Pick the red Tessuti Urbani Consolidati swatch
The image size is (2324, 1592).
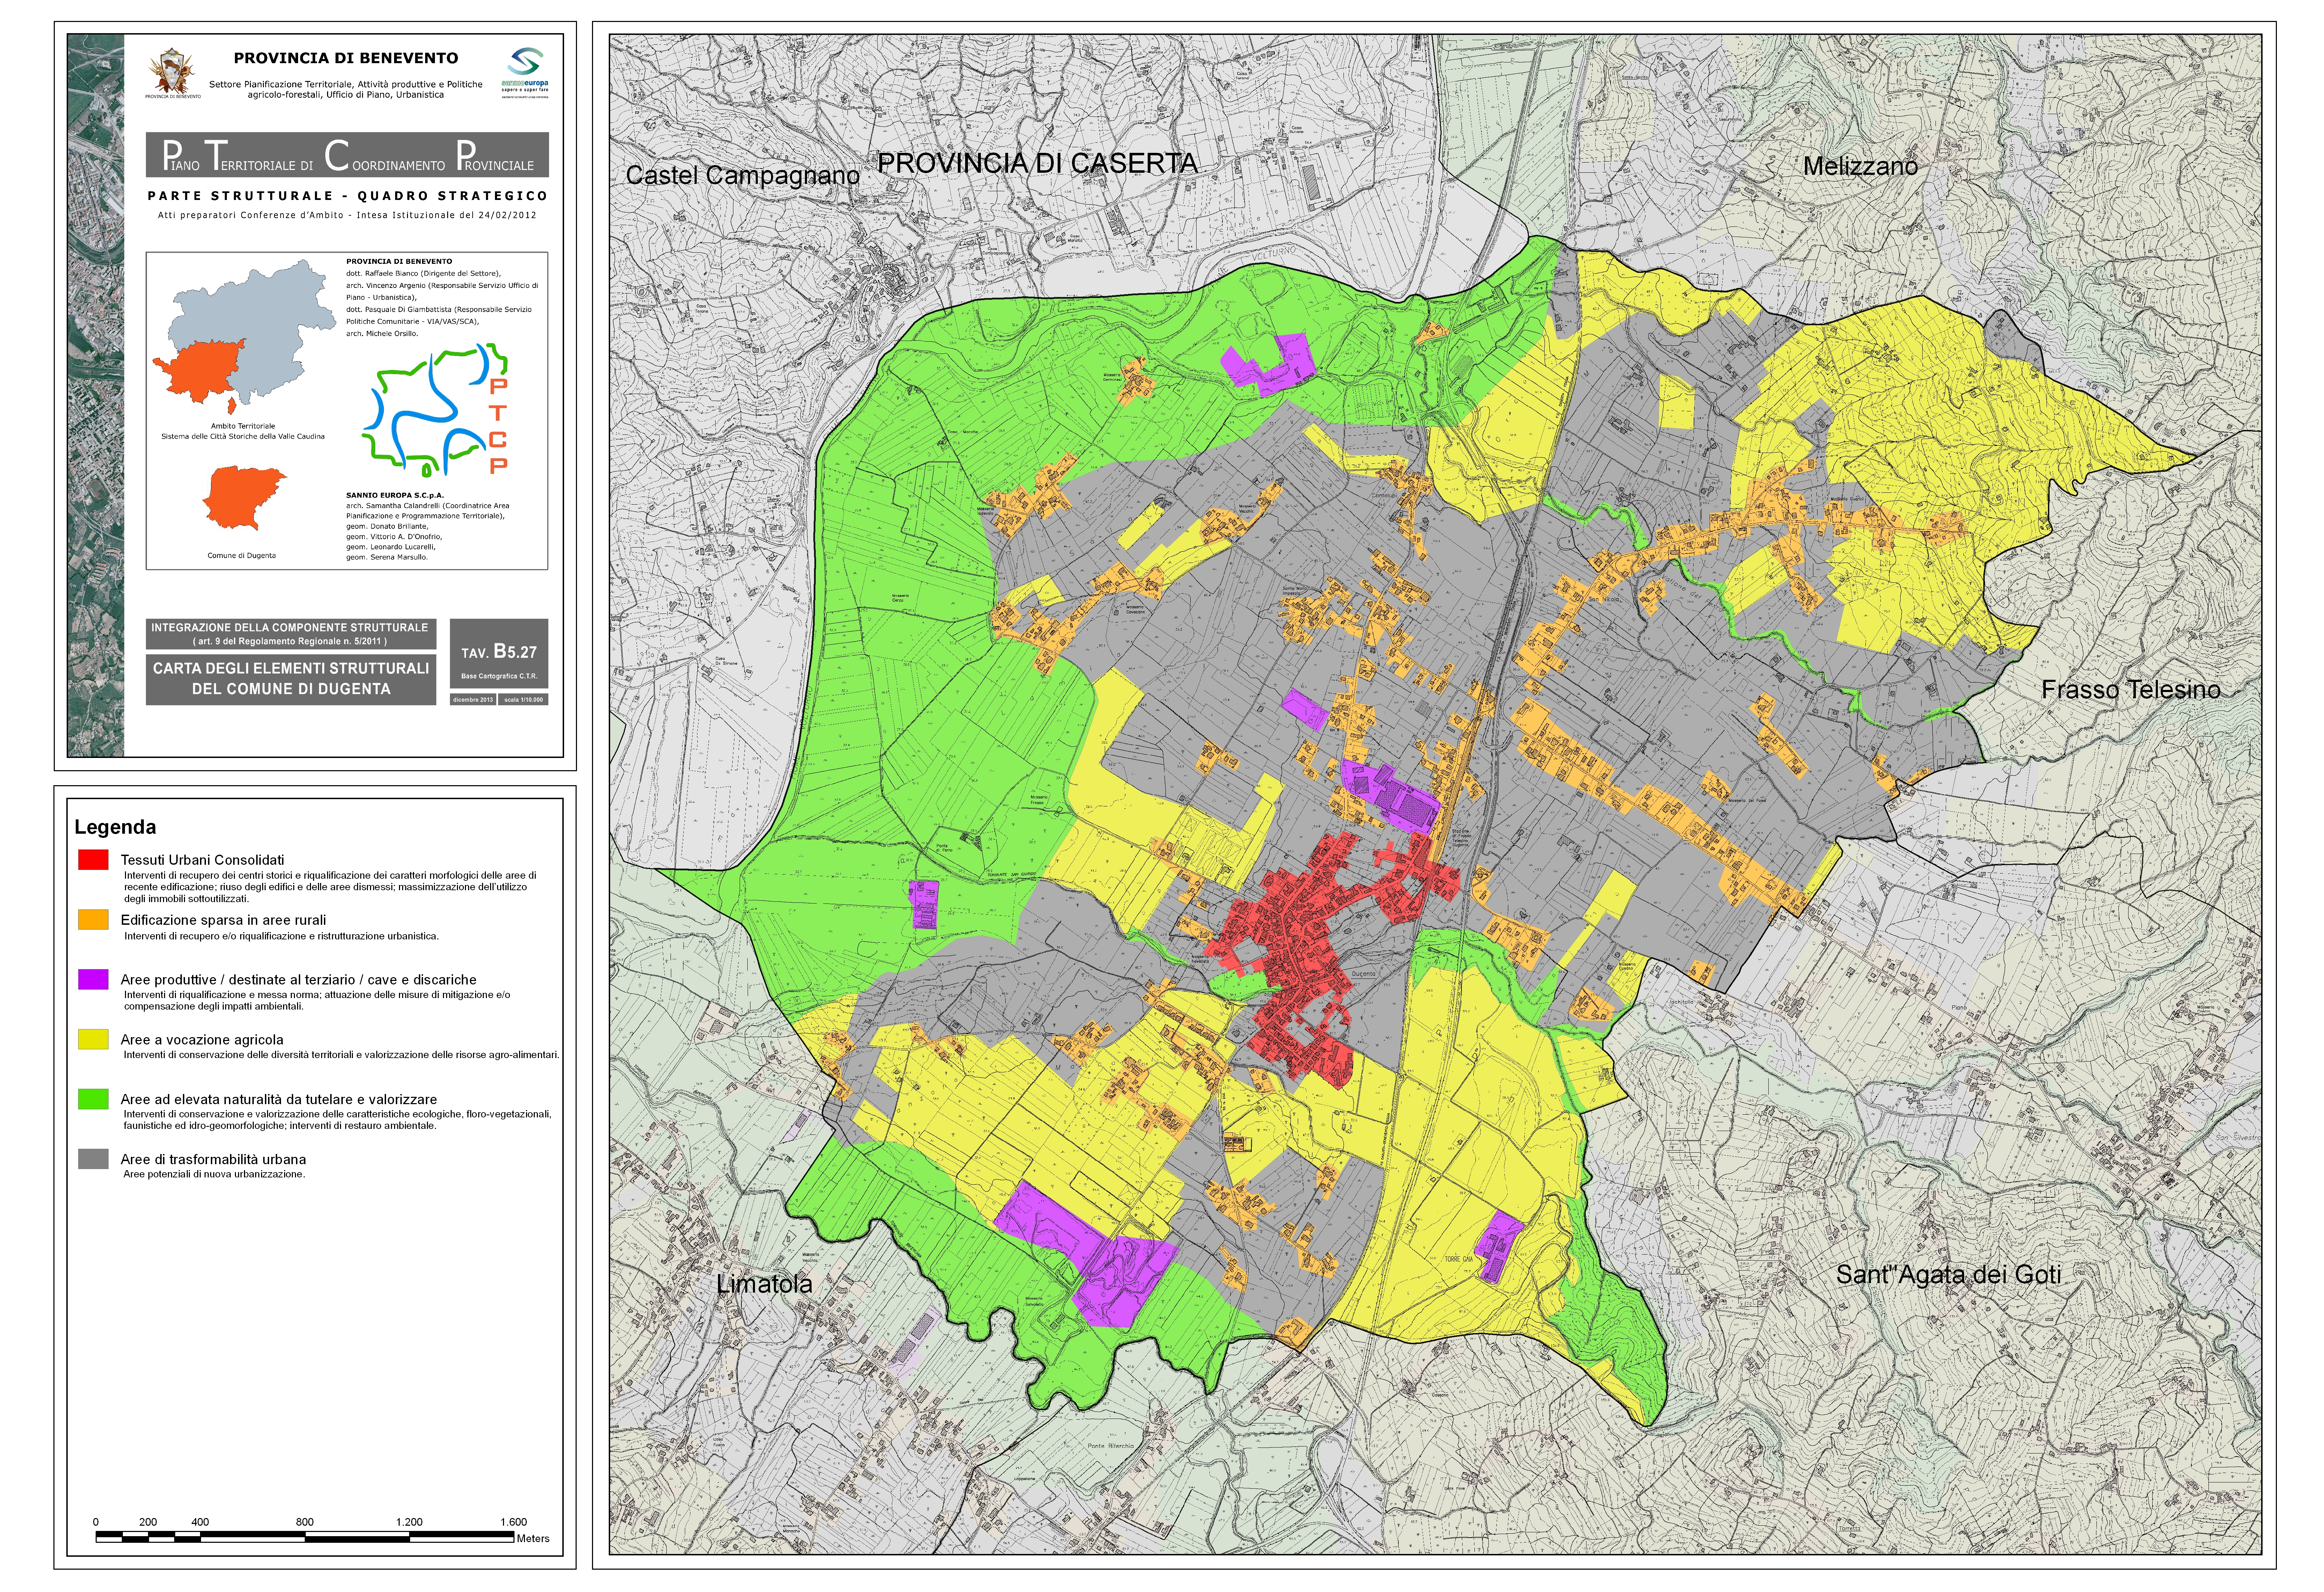[x=93, y=859]
